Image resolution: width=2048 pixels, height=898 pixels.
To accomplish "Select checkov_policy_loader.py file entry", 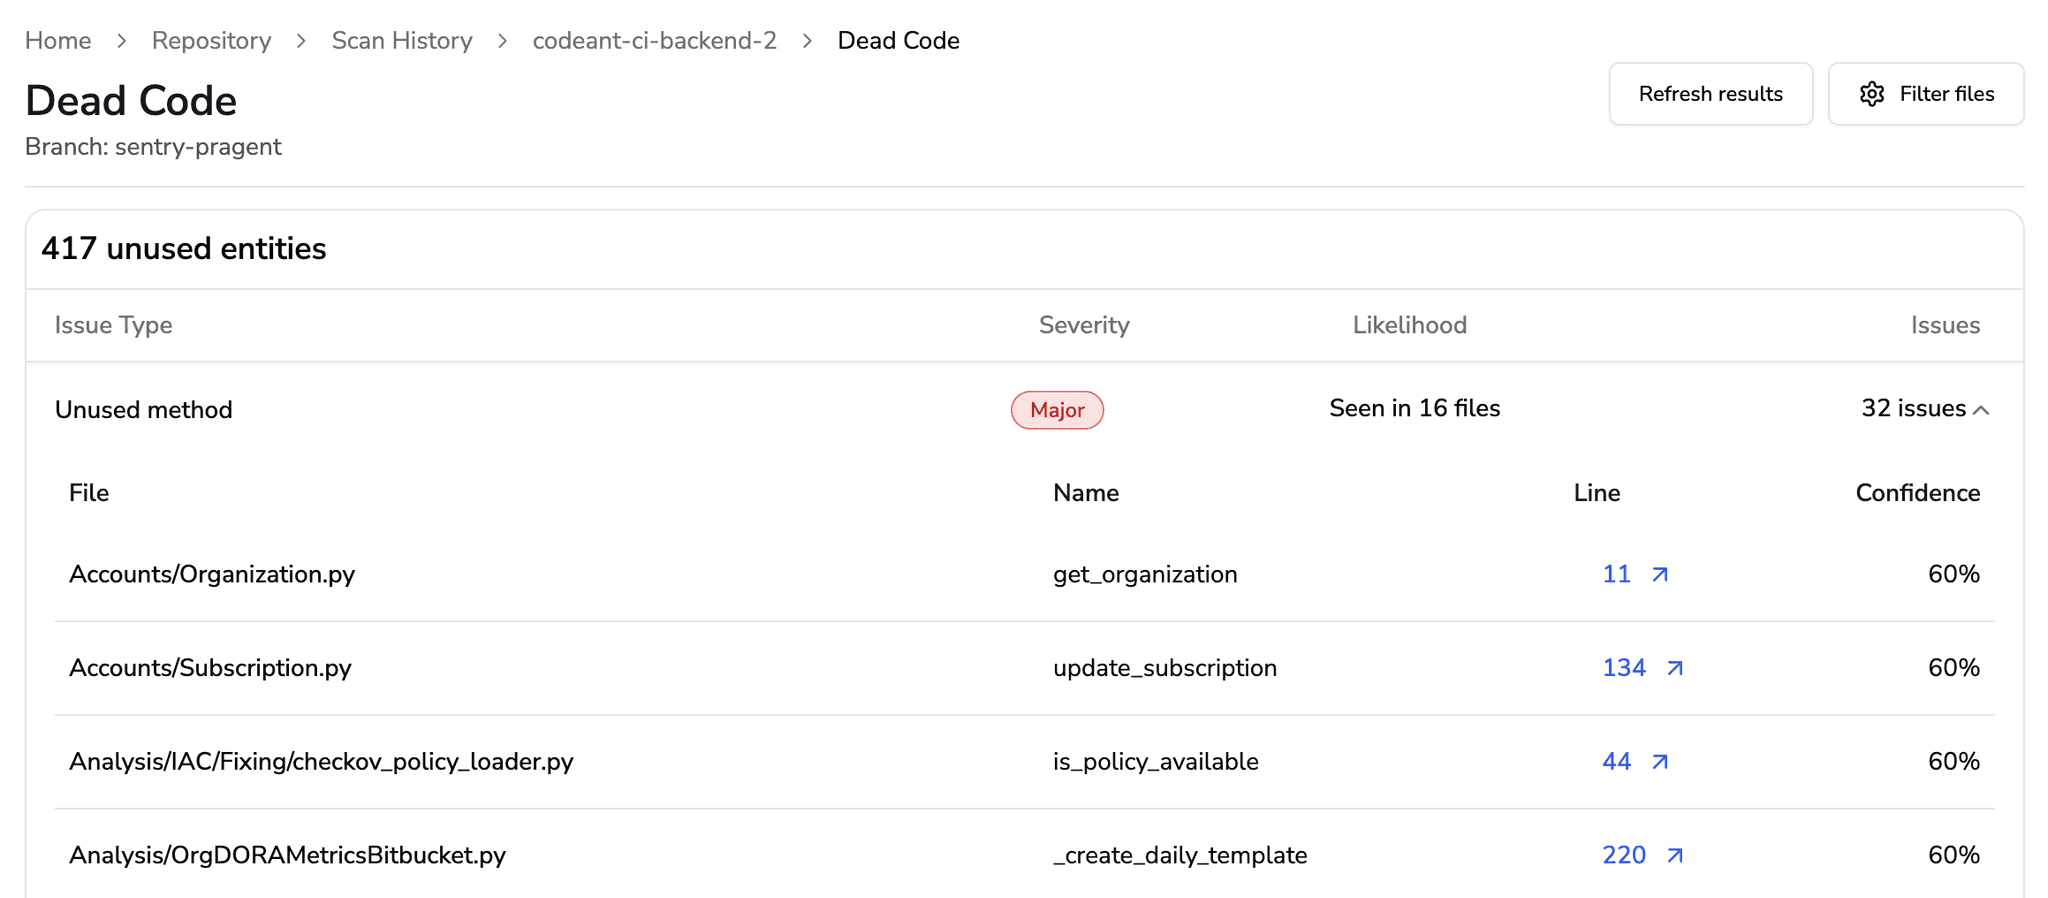I will pos(321,762).
